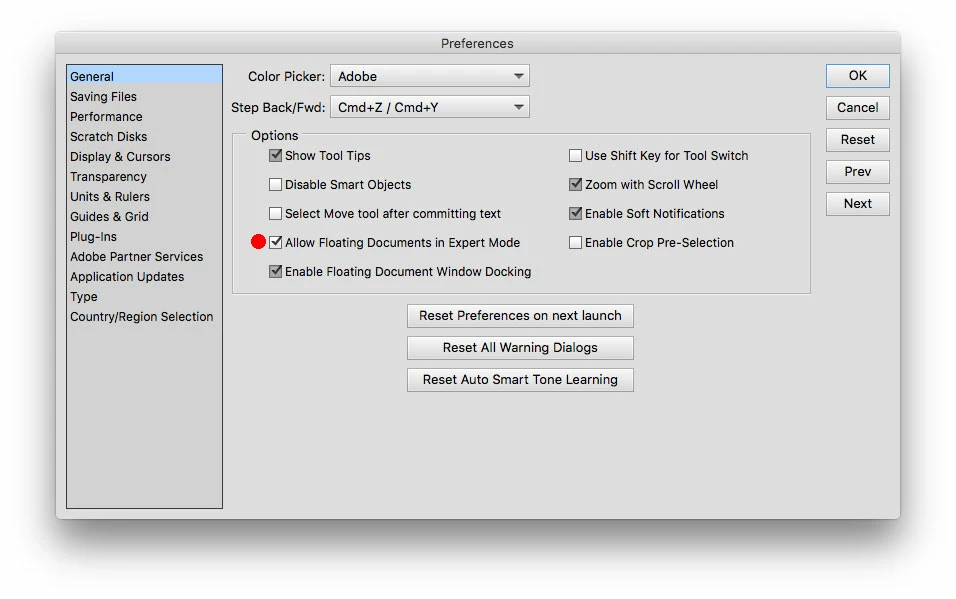Image resolution: width=956 pixels, height=599 pixels.
Task: Enable Disable Smart Objects checkbox
Action: (276, 184)
